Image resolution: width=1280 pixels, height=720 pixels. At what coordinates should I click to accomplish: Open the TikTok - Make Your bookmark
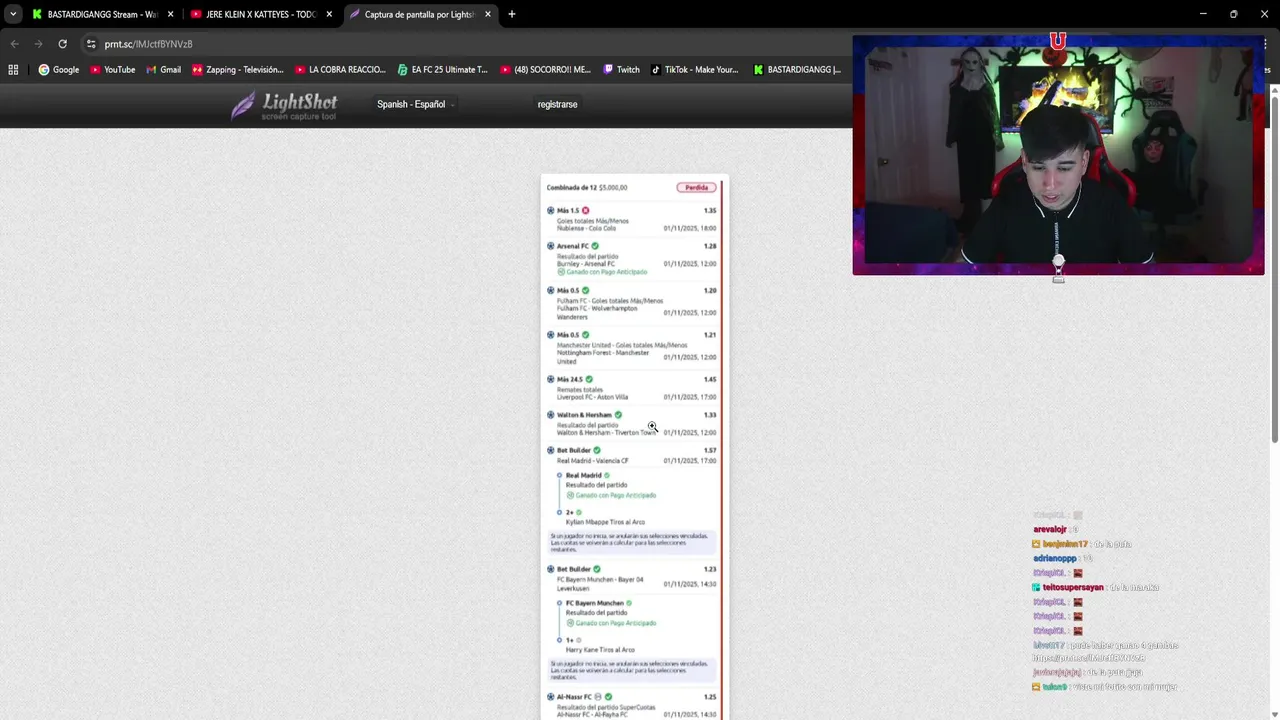pos(694,70)
